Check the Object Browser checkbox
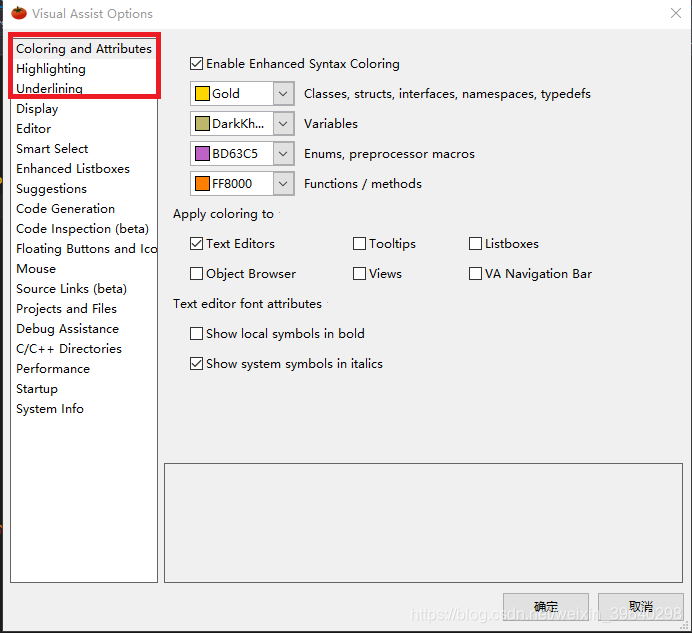692x633 pixels. pyautogui.click(x=196, y=274)
